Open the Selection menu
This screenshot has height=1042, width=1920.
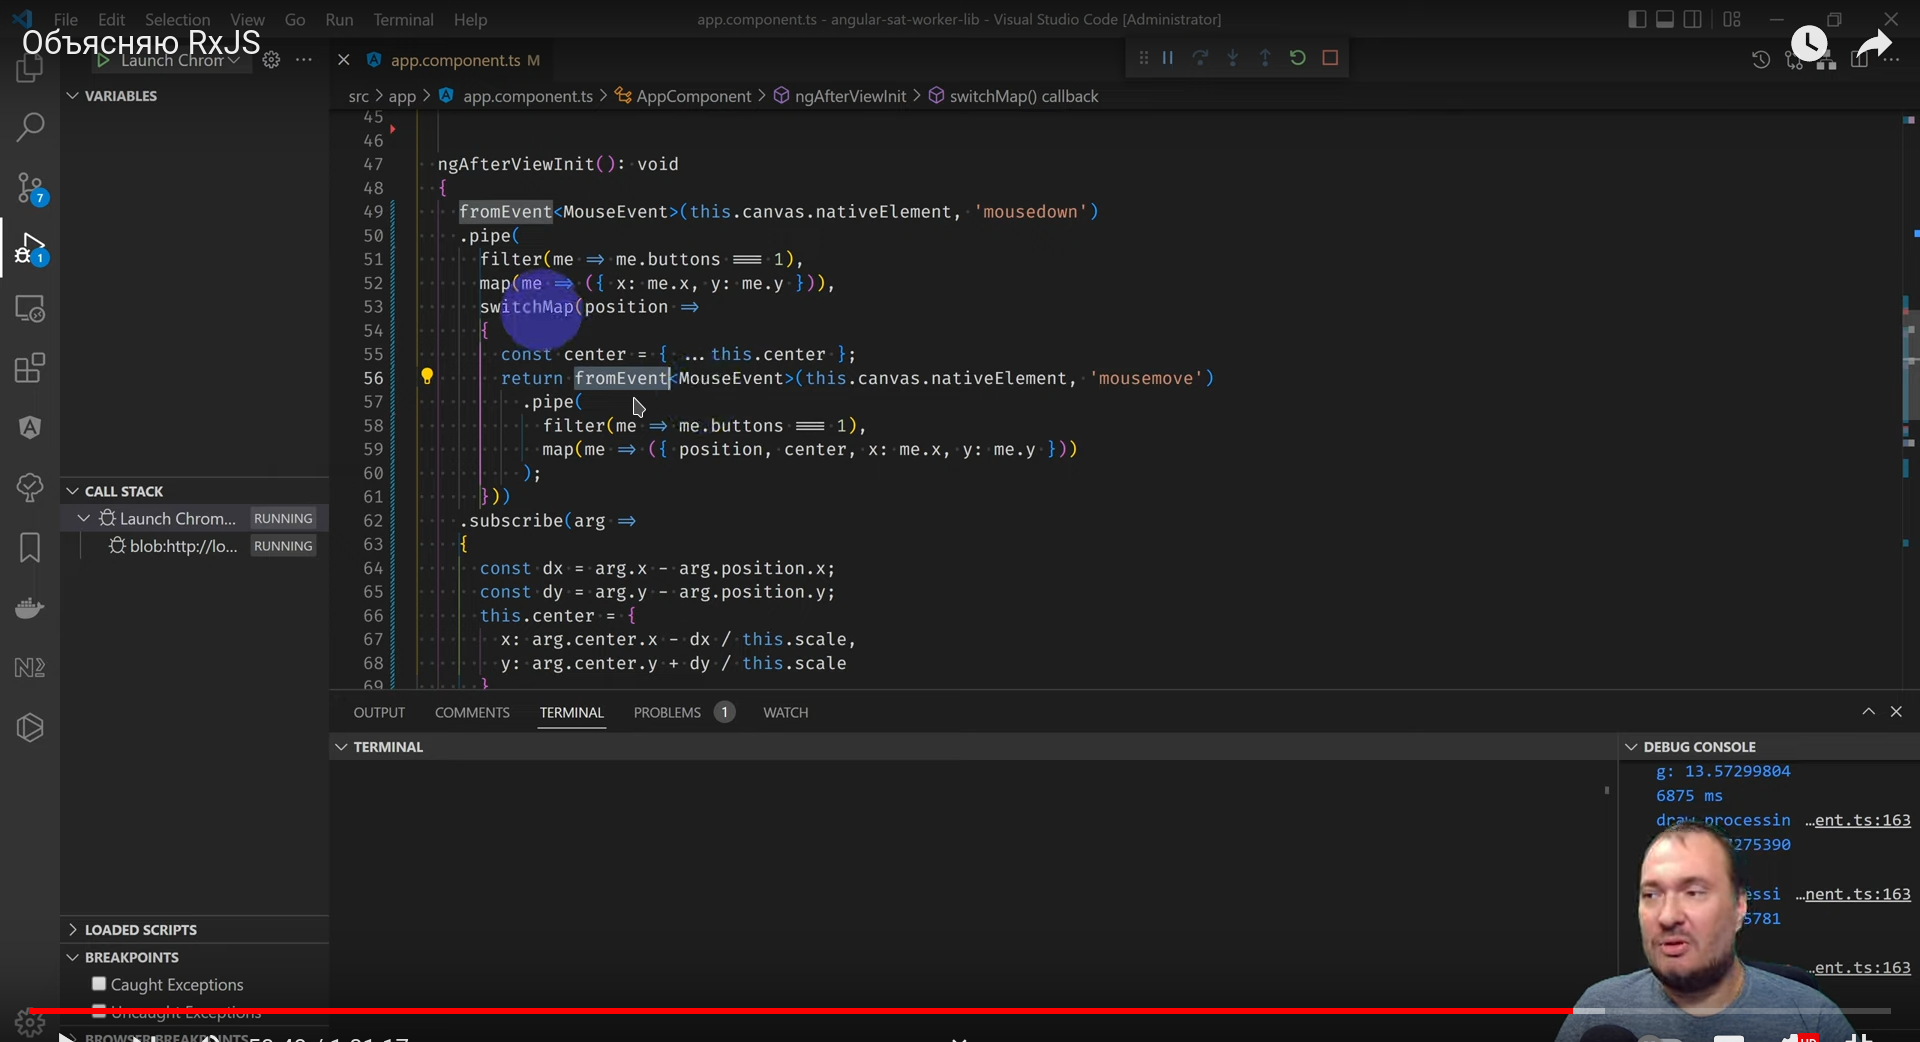tap(177, 19)
